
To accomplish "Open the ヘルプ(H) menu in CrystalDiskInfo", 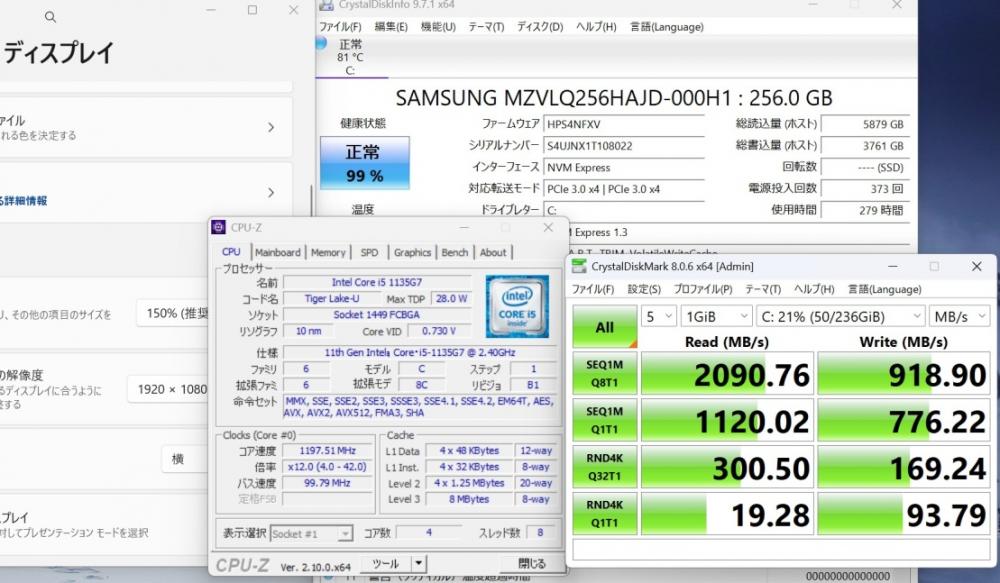I will click(596, 27).
